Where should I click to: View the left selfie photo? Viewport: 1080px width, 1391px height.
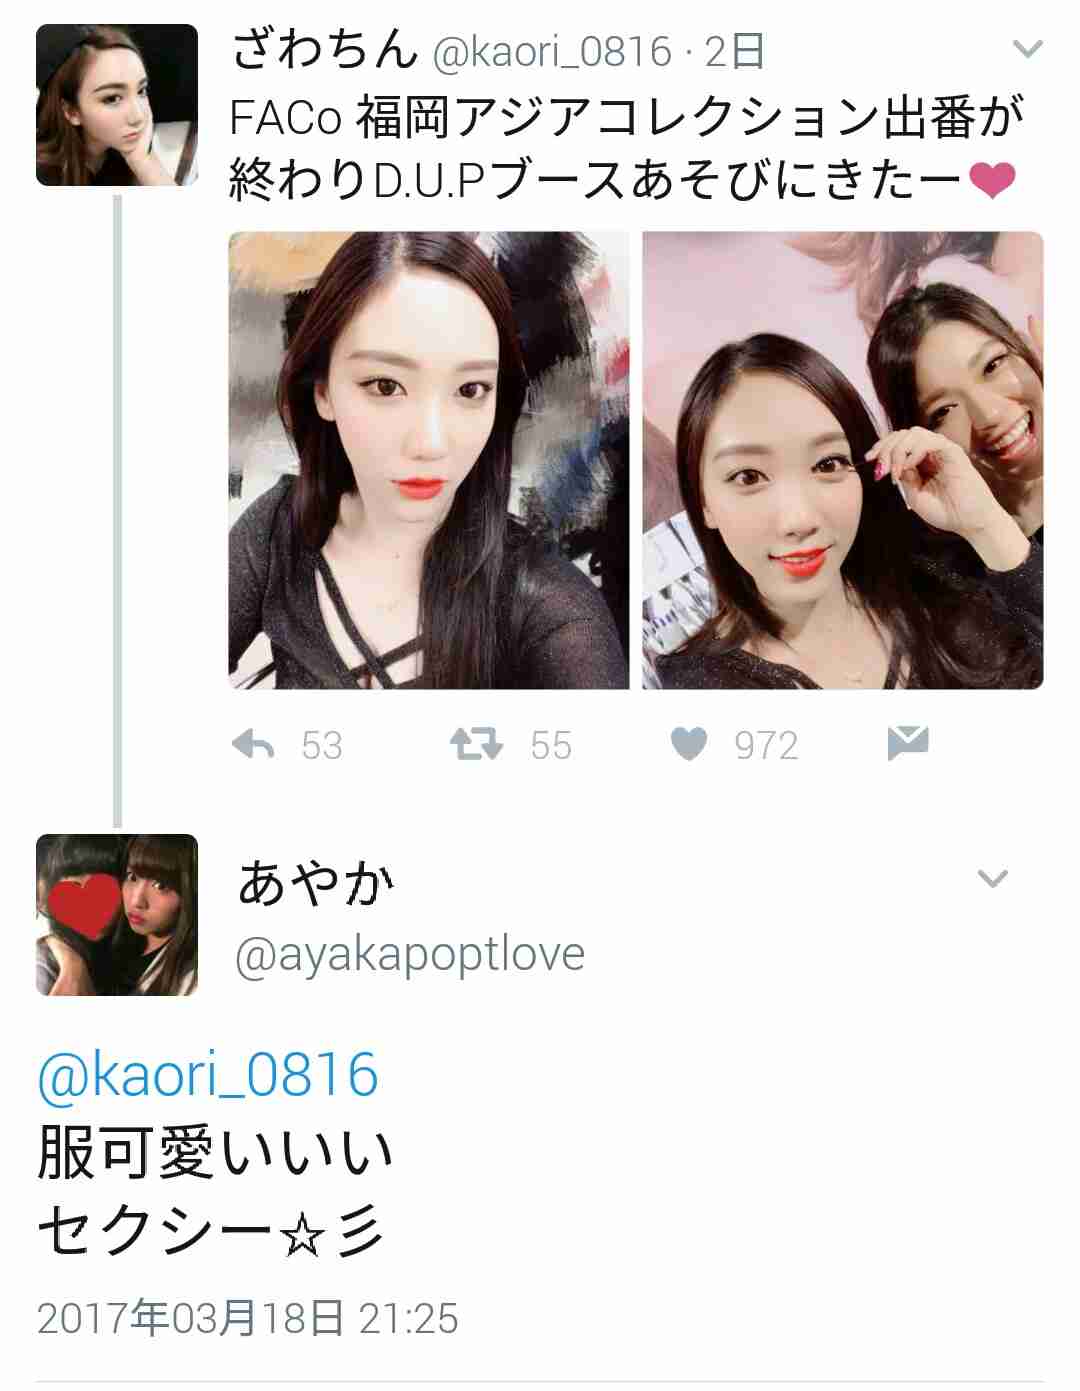(429, 460)
